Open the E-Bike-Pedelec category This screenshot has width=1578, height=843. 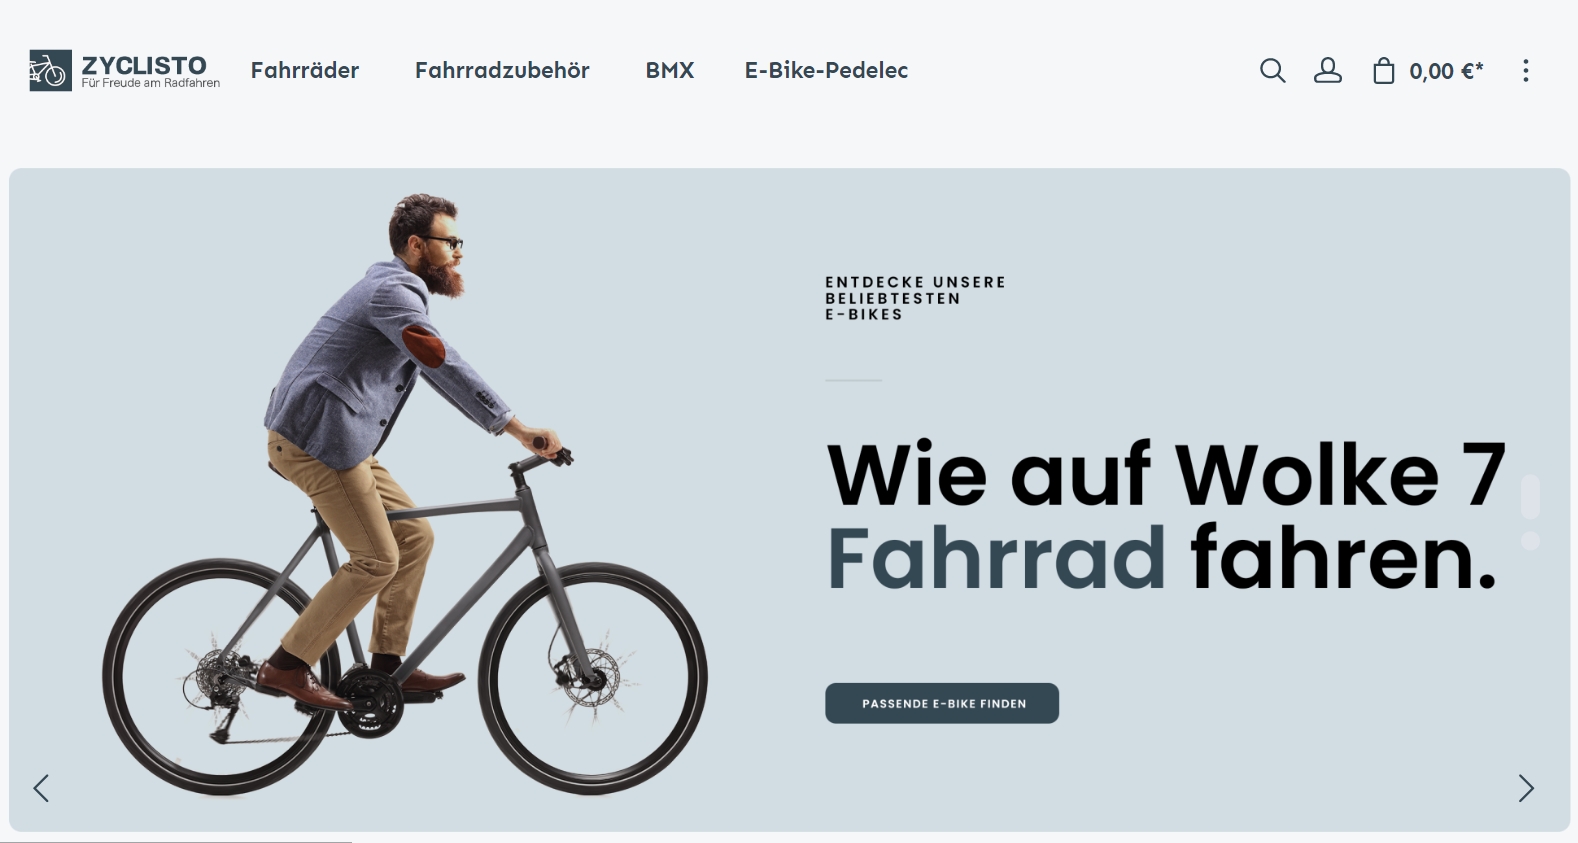(x=826, y=70)
